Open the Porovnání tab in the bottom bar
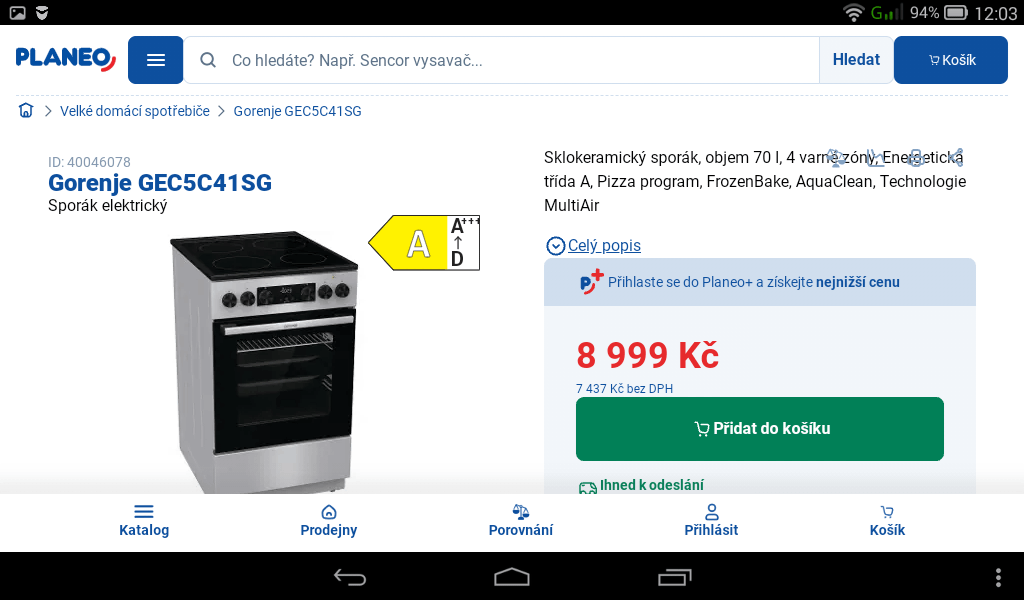This screenshot has width=1024, height=600. [520, 521]
